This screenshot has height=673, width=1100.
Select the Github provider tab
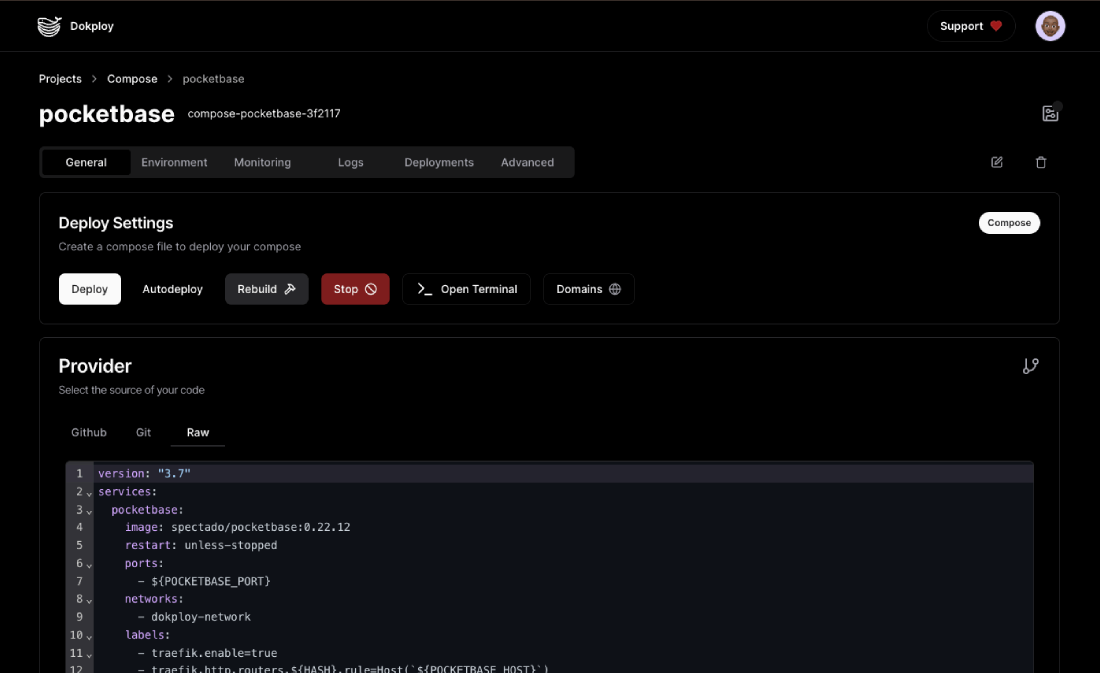[89, 432]
